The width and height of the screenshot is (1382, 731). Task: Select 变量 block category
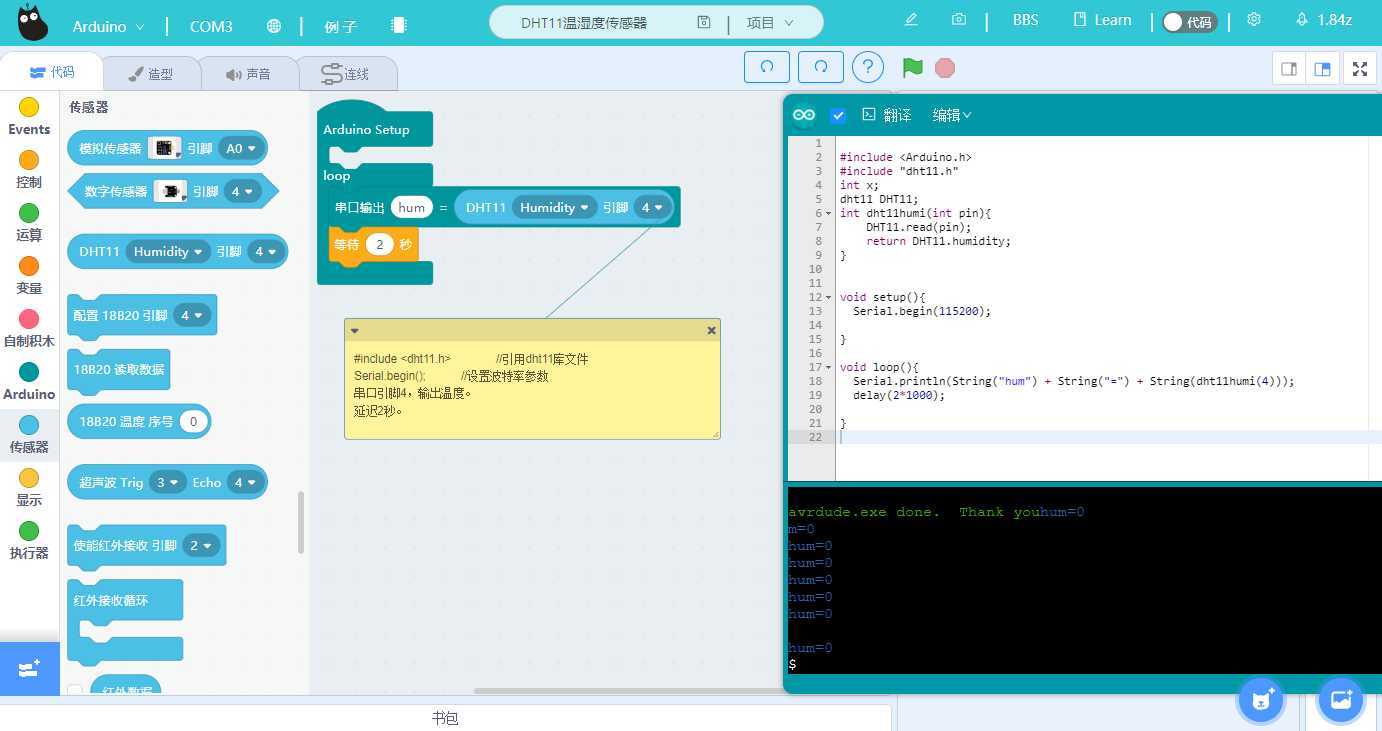[29, 276]
